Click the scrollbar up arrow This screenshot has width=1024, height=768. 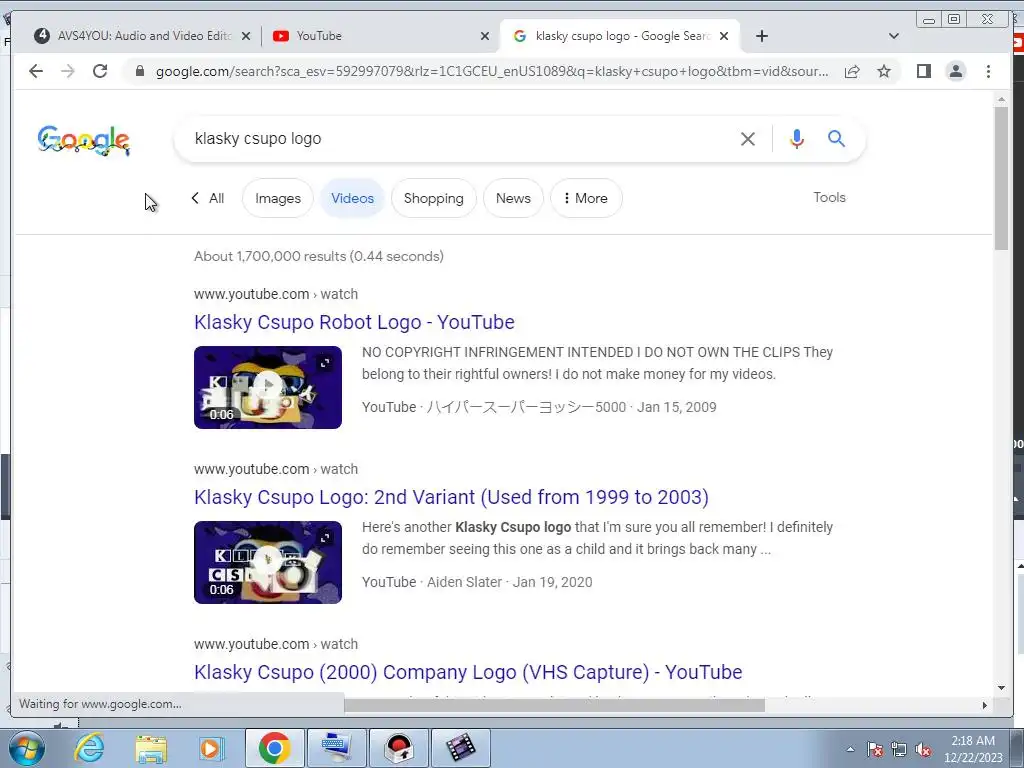pyautogui.click(x=1001, y=99)
